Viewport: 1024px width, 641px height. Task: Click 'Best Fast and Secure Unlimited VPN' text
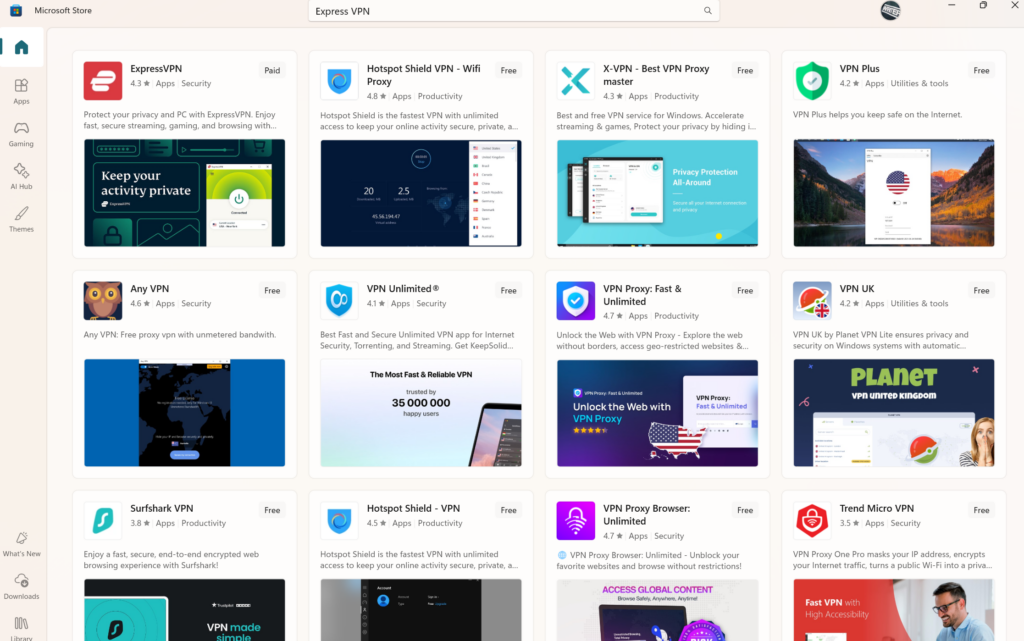click(417, 340)
